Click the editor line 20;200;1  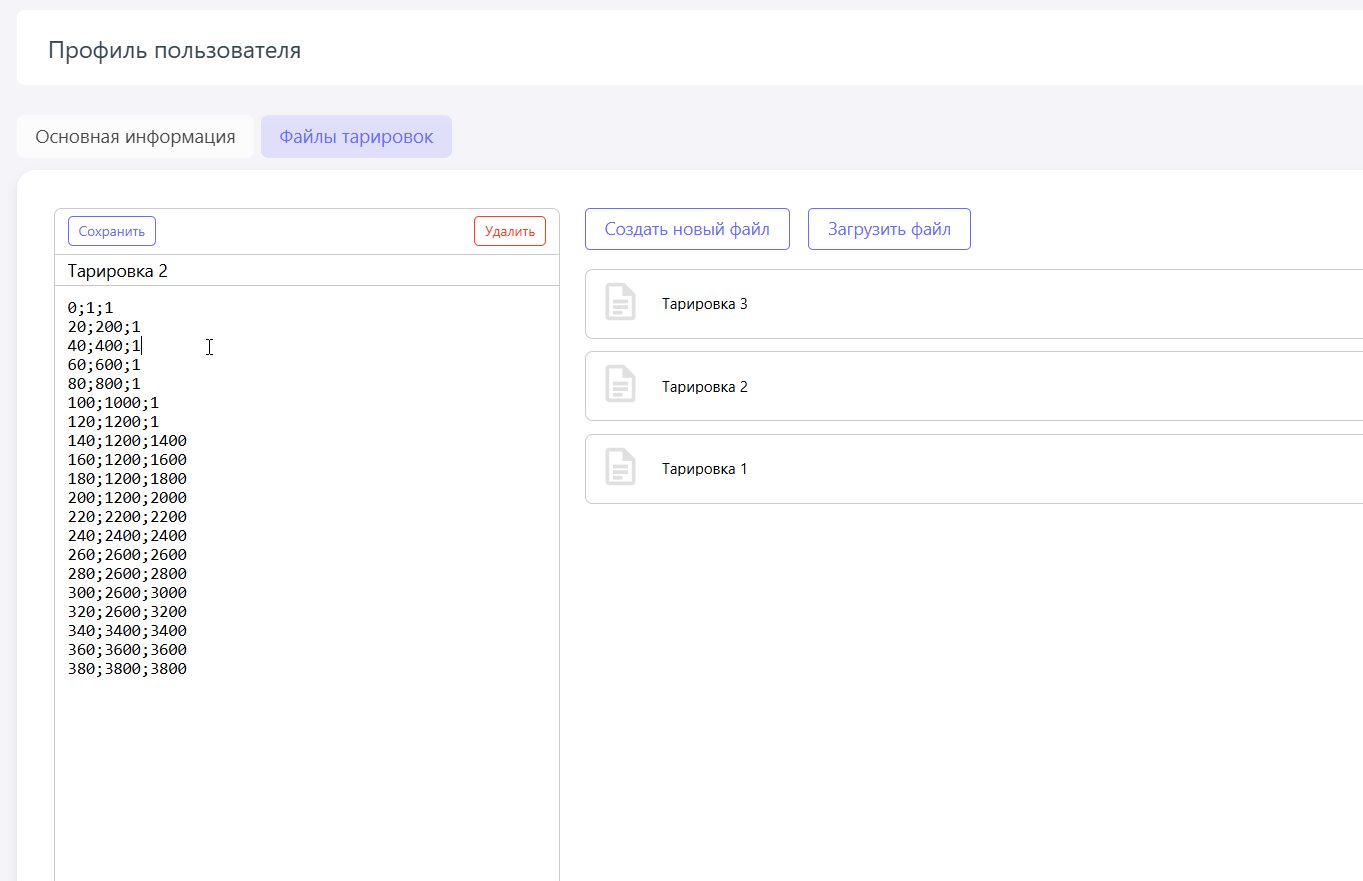104,327
